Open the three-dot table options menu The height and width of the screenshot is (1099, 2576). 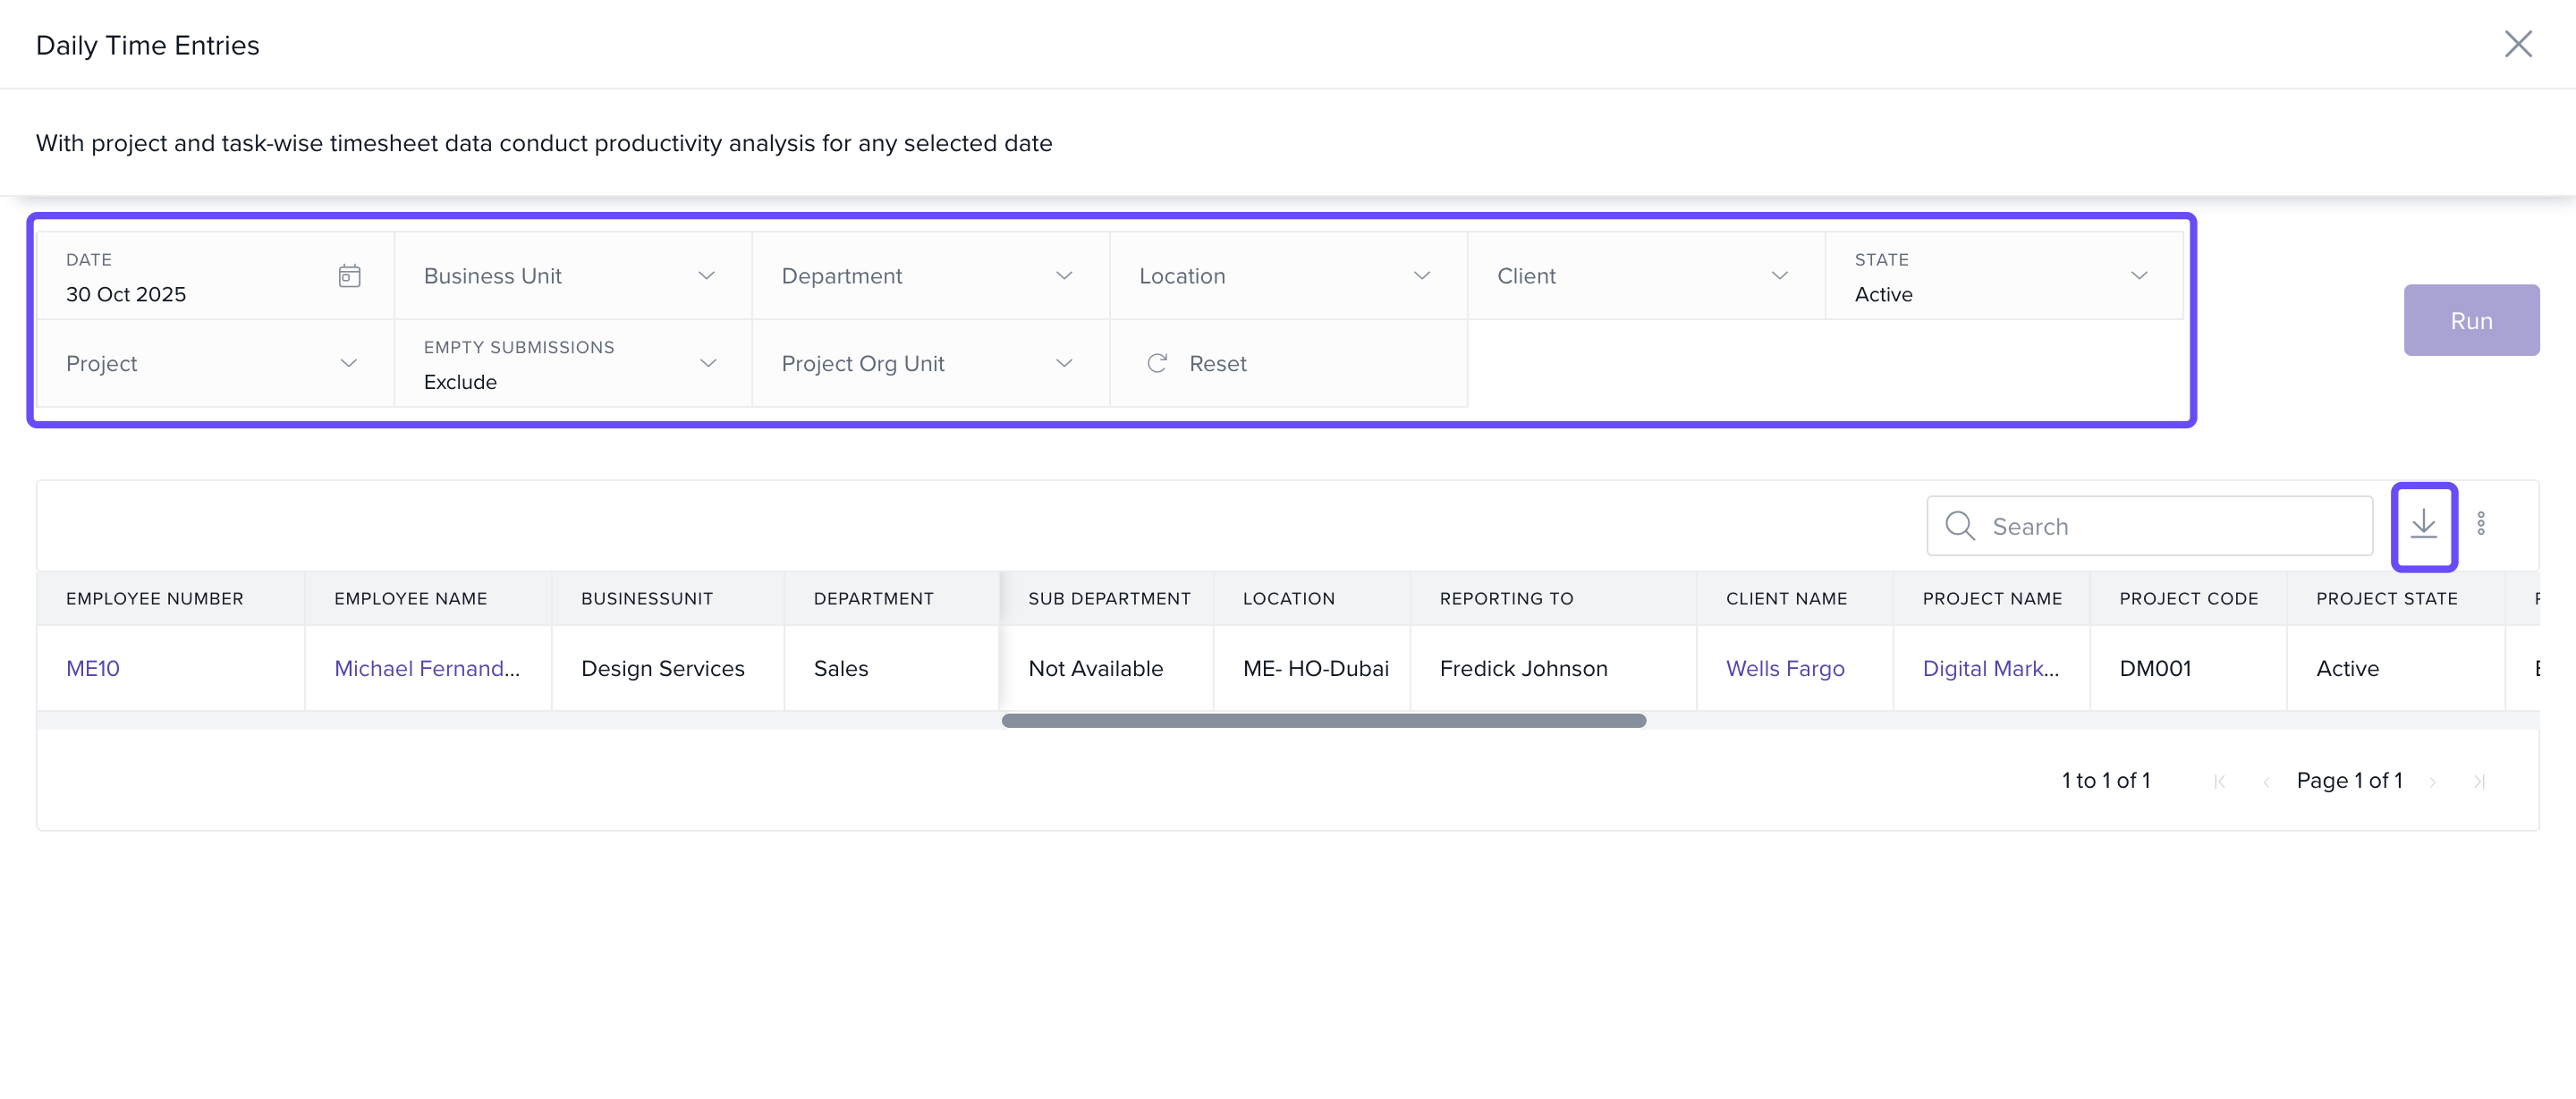[x=2480, y=524]
